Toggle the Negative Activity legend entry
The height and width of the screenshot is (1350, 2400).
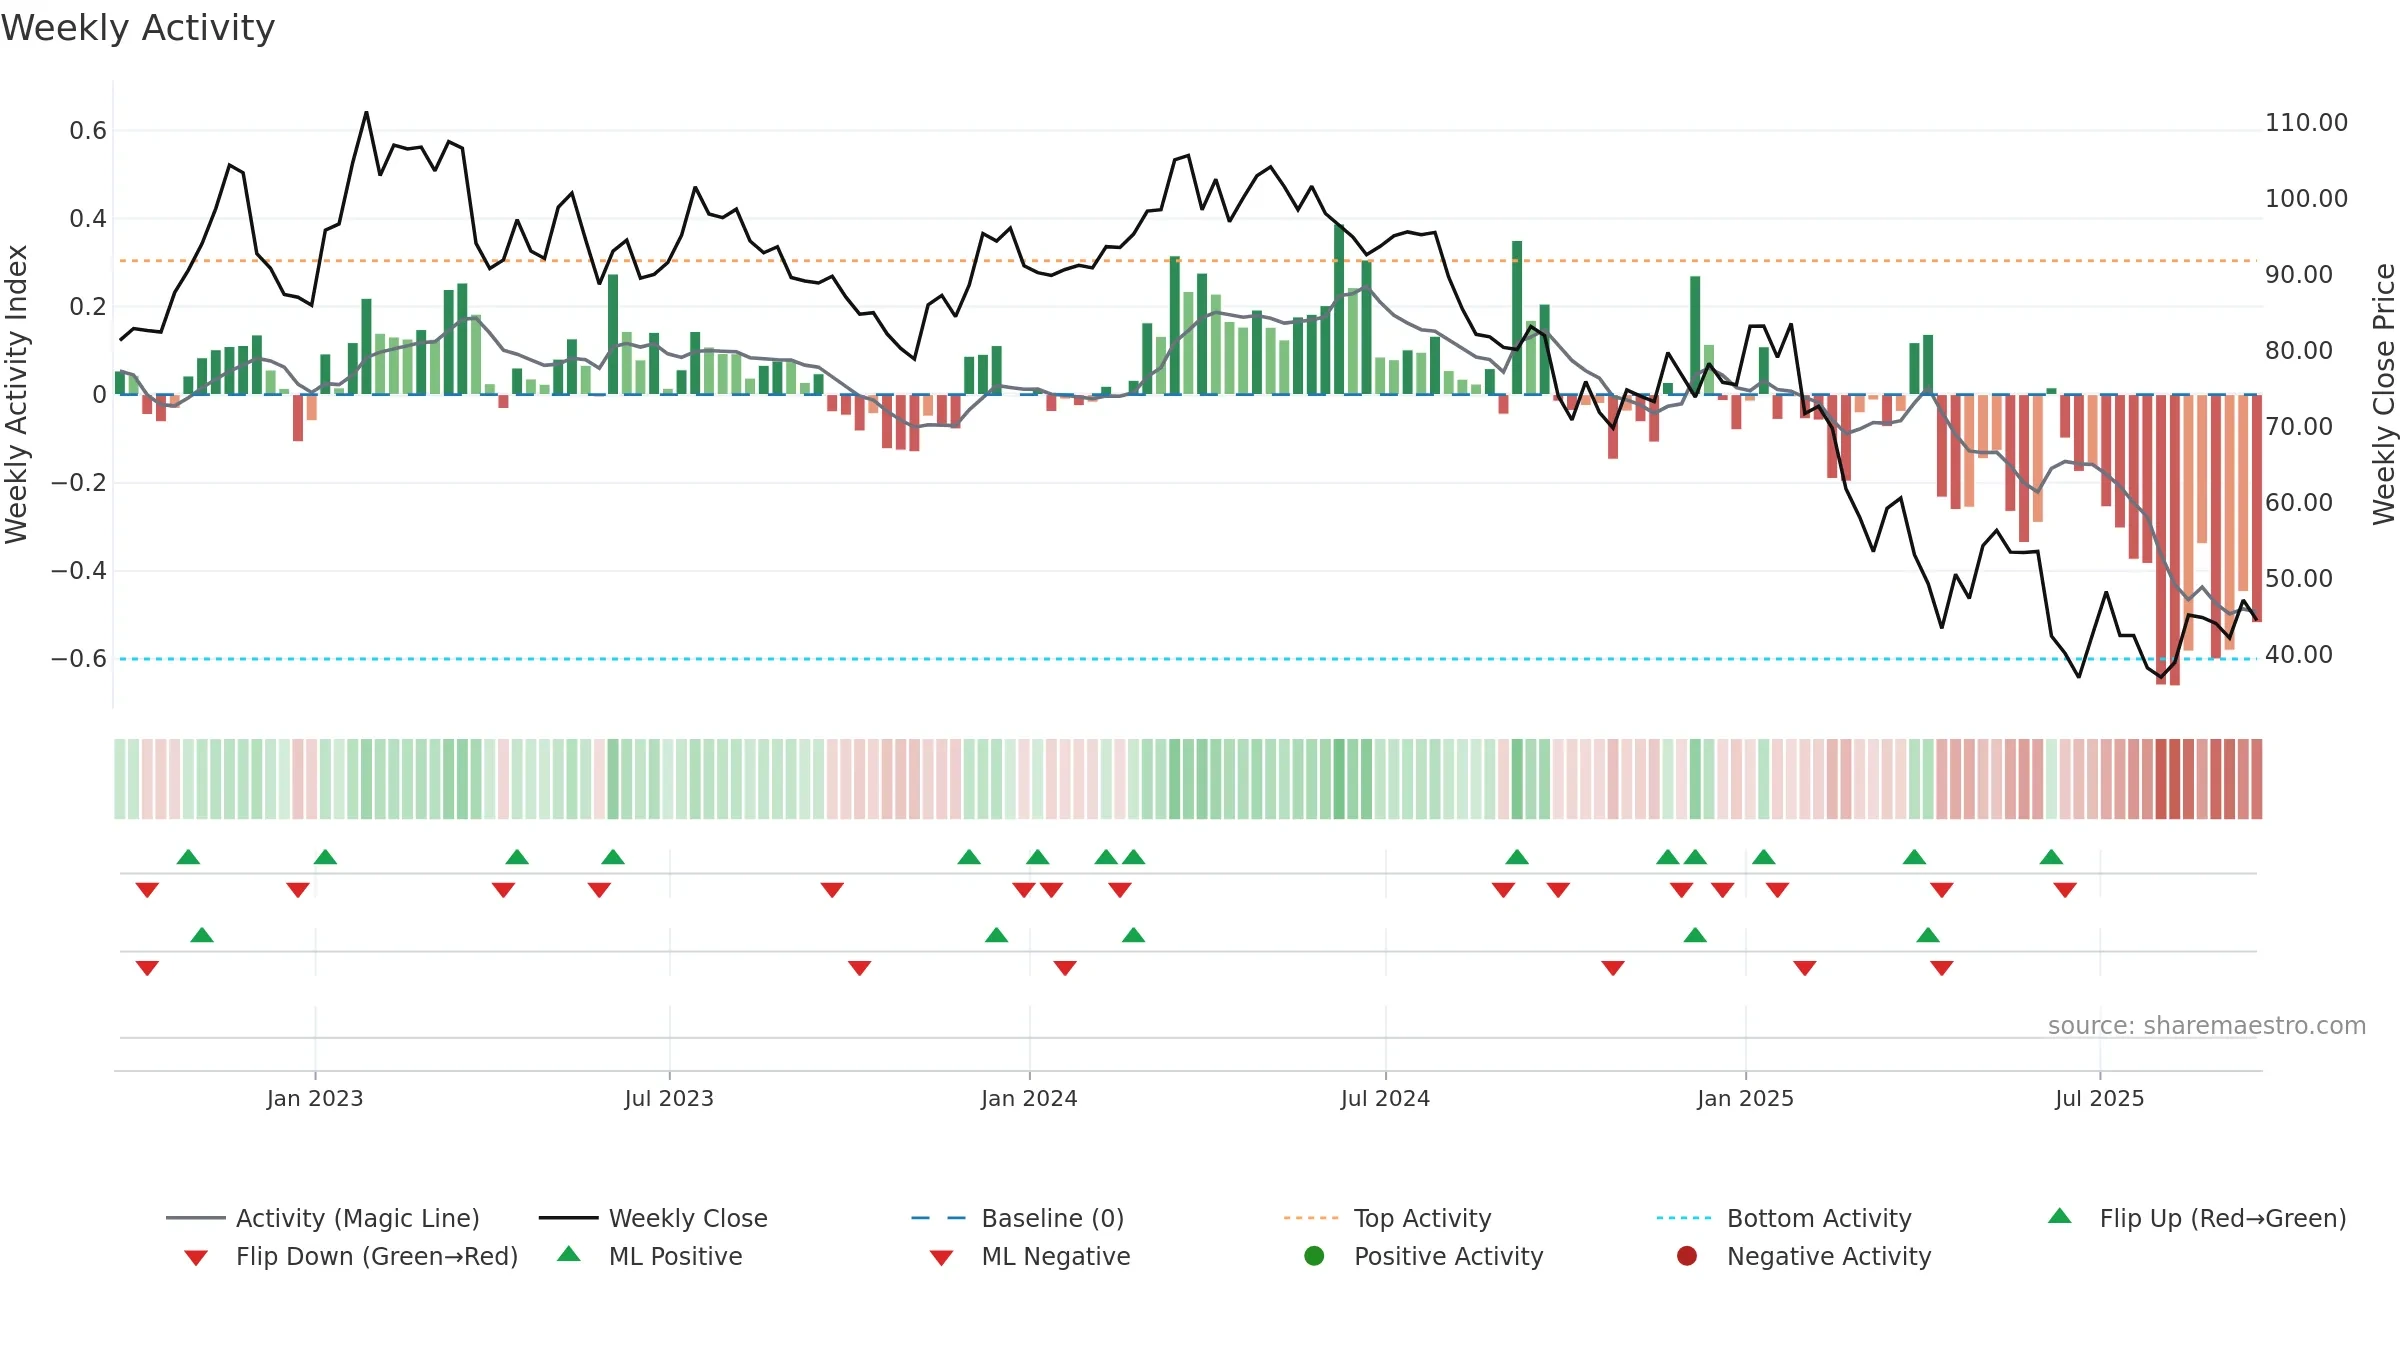(1803, 1256)
